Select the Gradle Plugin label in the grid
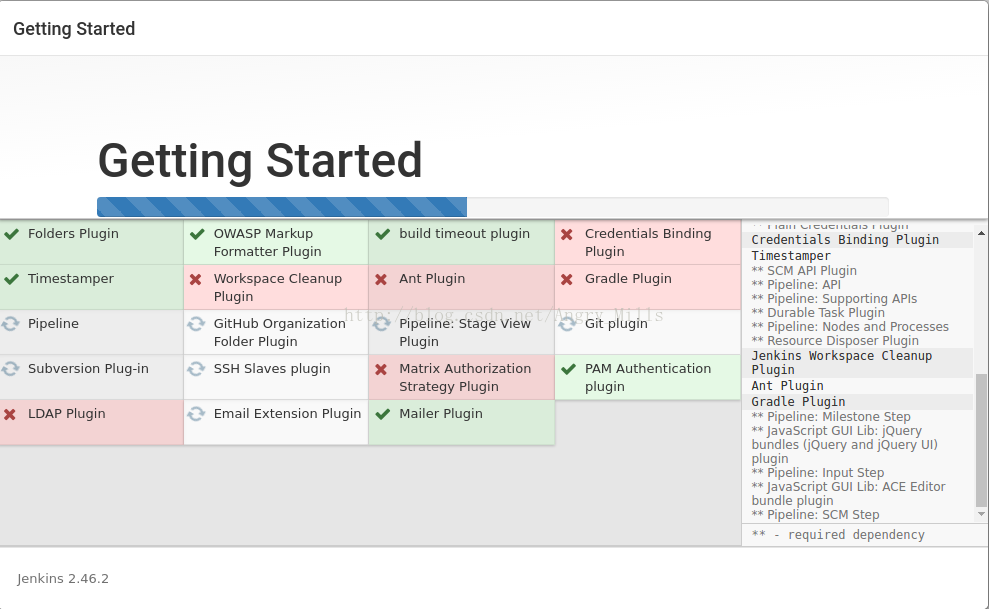Viewport: 989px width, 609px height. coord(628,279)
